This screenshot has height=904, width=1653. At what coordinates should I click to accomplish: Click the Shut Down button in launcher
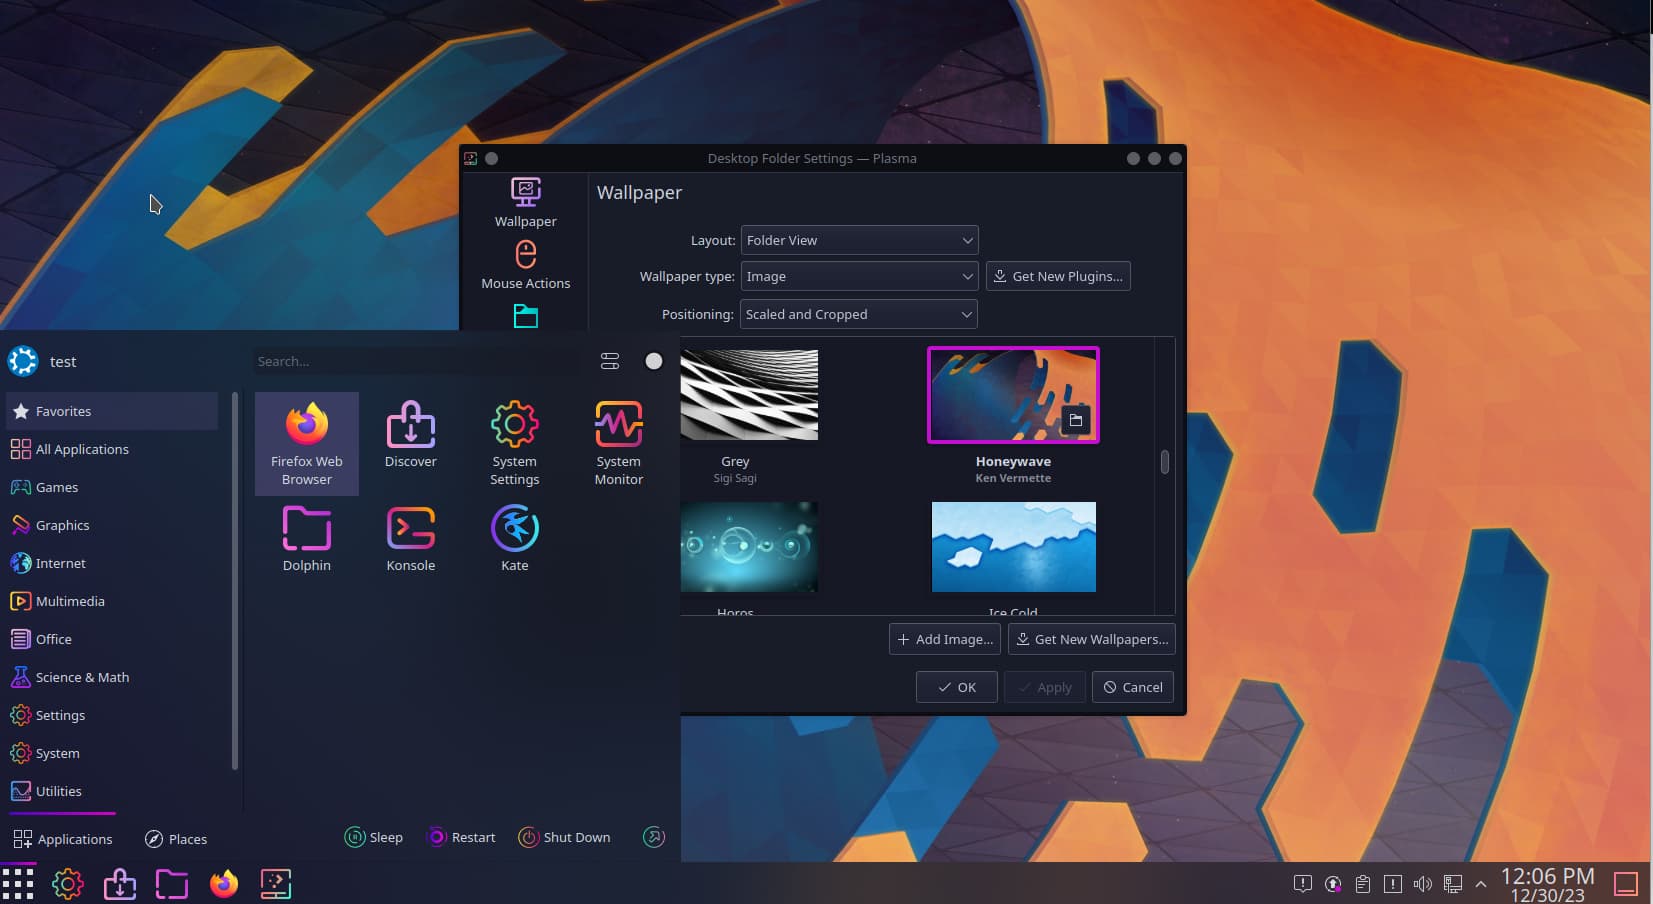(564, 837)
